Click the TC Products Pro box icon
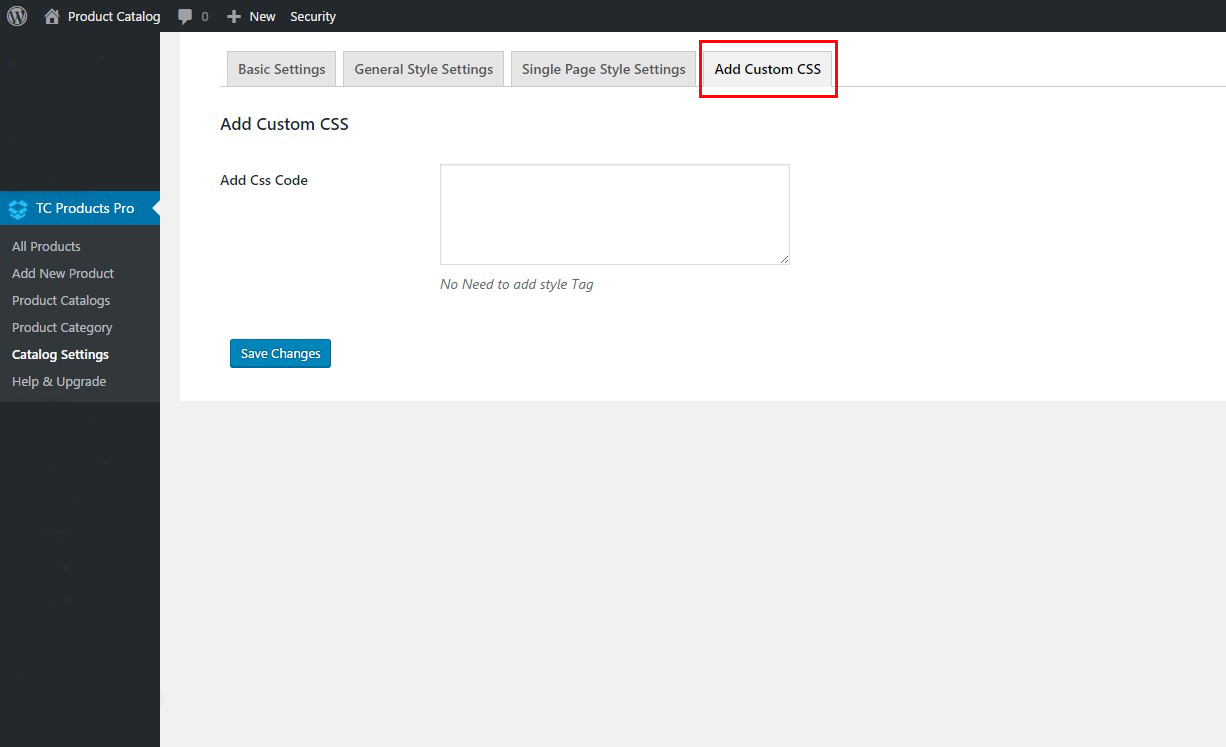 [18, 209]
